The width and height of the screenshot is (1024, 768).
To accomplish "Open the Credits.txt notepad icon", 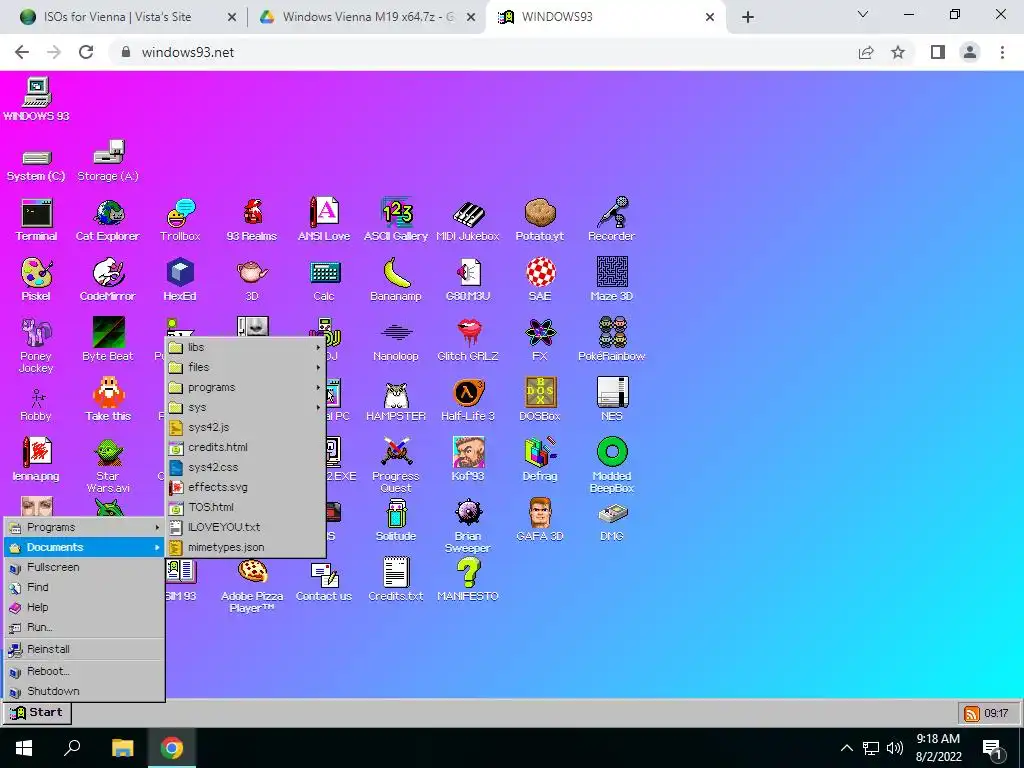I will (396, 580).
